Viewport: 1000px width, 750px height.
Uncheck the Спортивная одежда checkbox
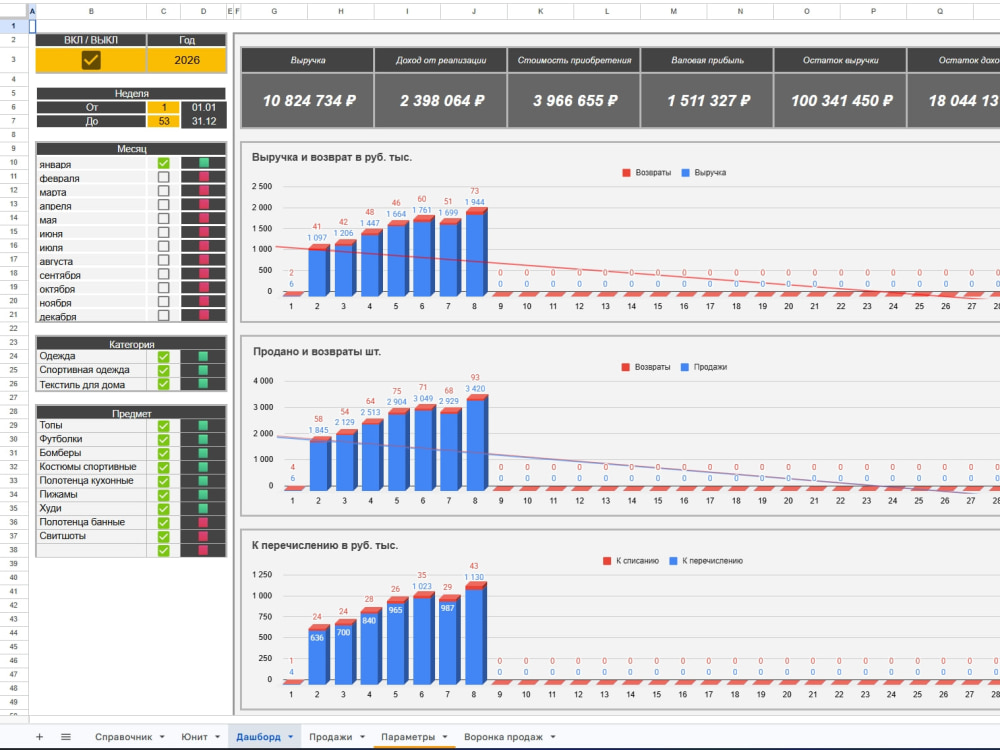[x=164, y=371]
